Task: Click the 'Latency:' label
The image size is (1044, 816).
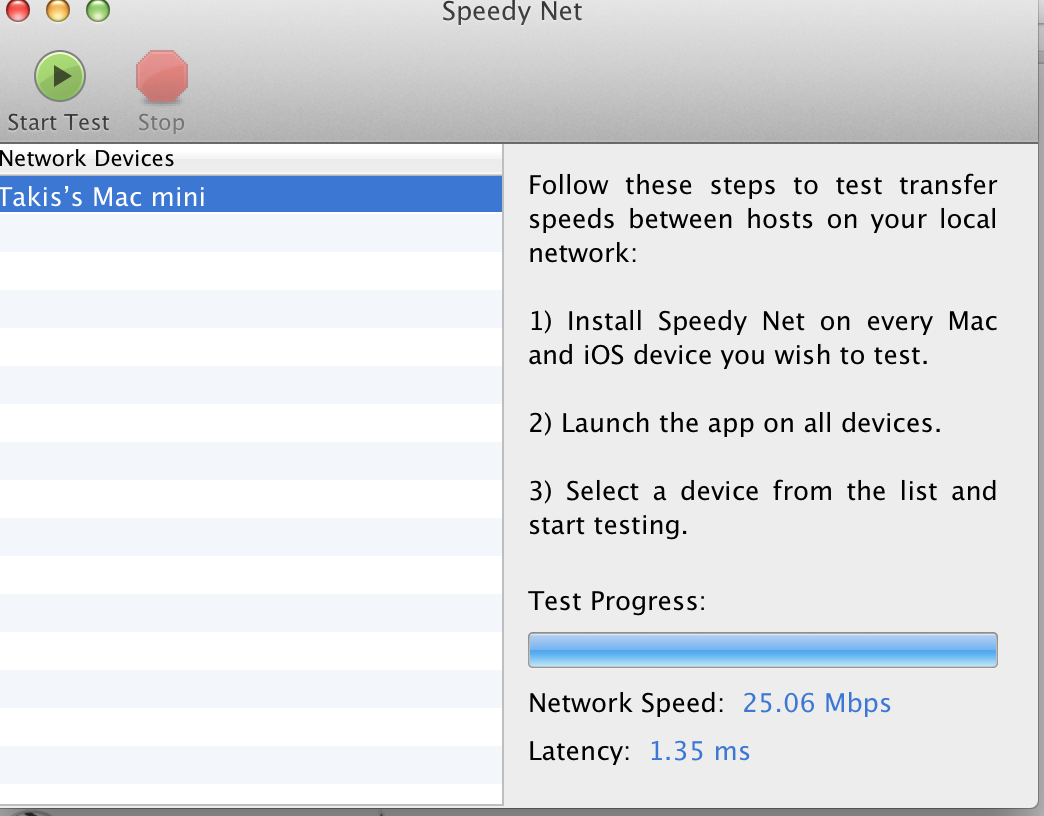Action: click(x=579, y=751)
